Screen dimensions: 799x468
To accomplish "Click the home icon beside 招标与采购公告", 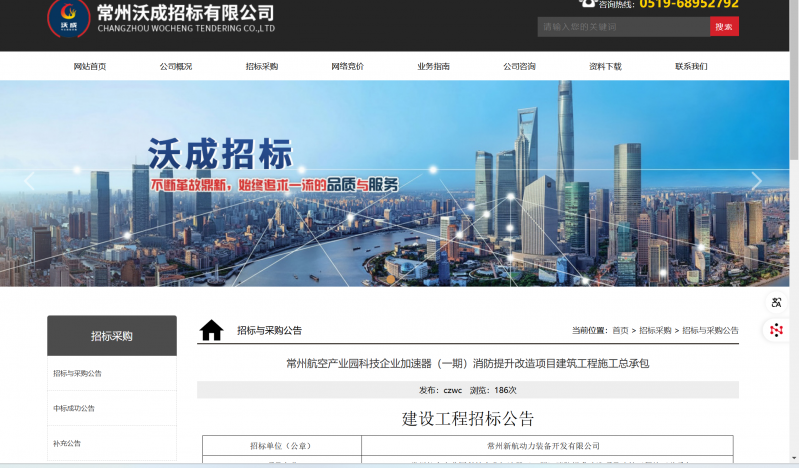I will pyautogui.click(x=211, y=330).
